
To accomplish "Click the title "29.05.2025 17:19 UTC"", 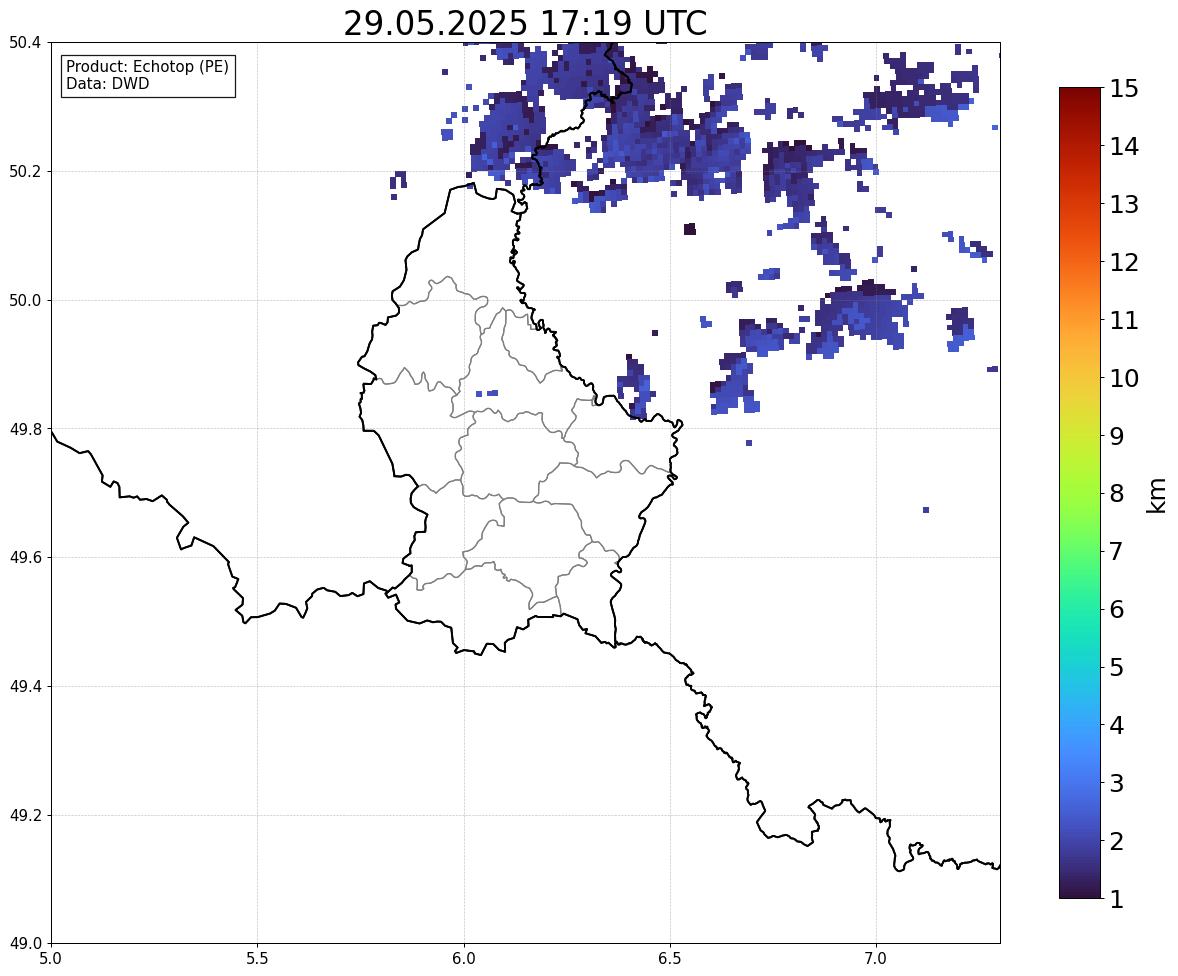I will coord(525,23).
